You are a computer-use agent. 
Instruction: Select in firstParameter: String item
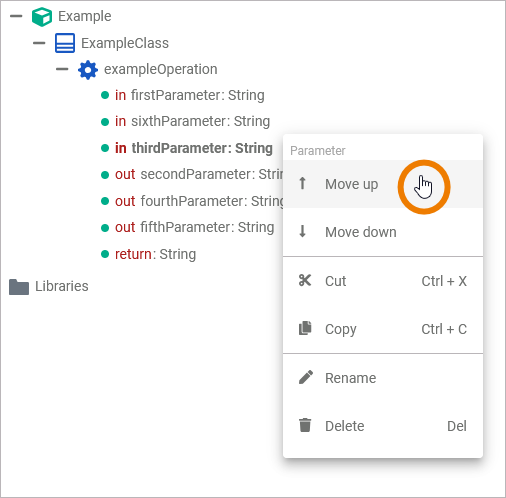point(189,95)
